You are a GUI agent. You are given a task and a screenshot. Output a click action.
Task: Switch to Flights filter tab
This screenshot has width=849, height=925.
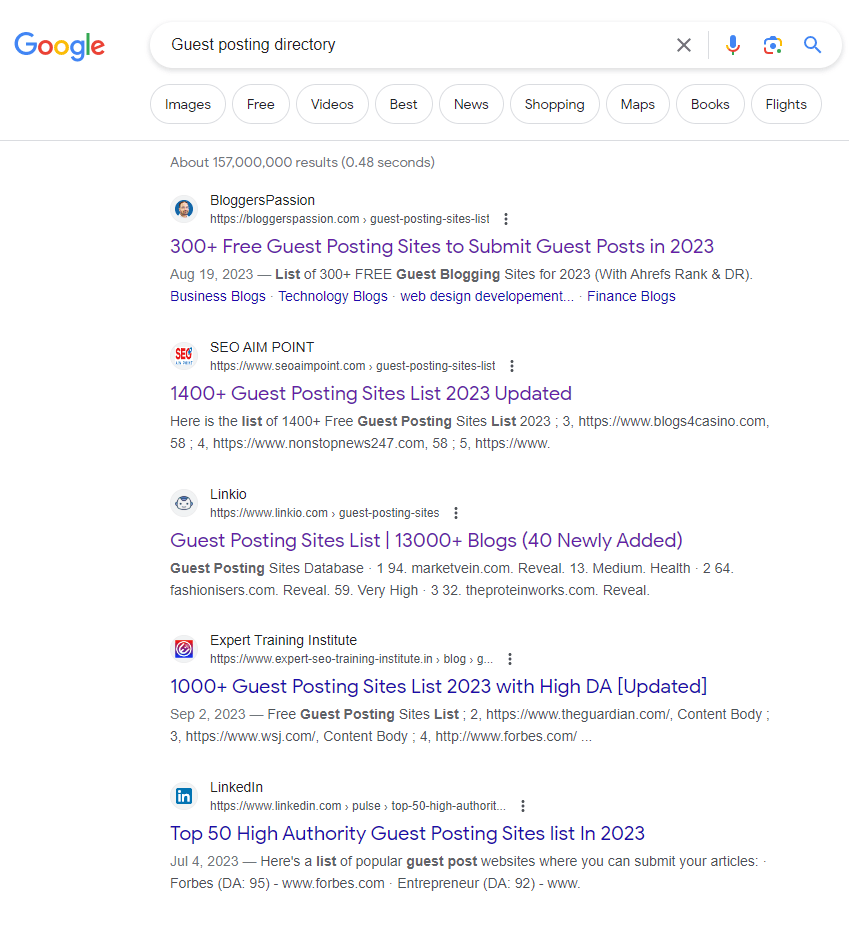(786, 104)
